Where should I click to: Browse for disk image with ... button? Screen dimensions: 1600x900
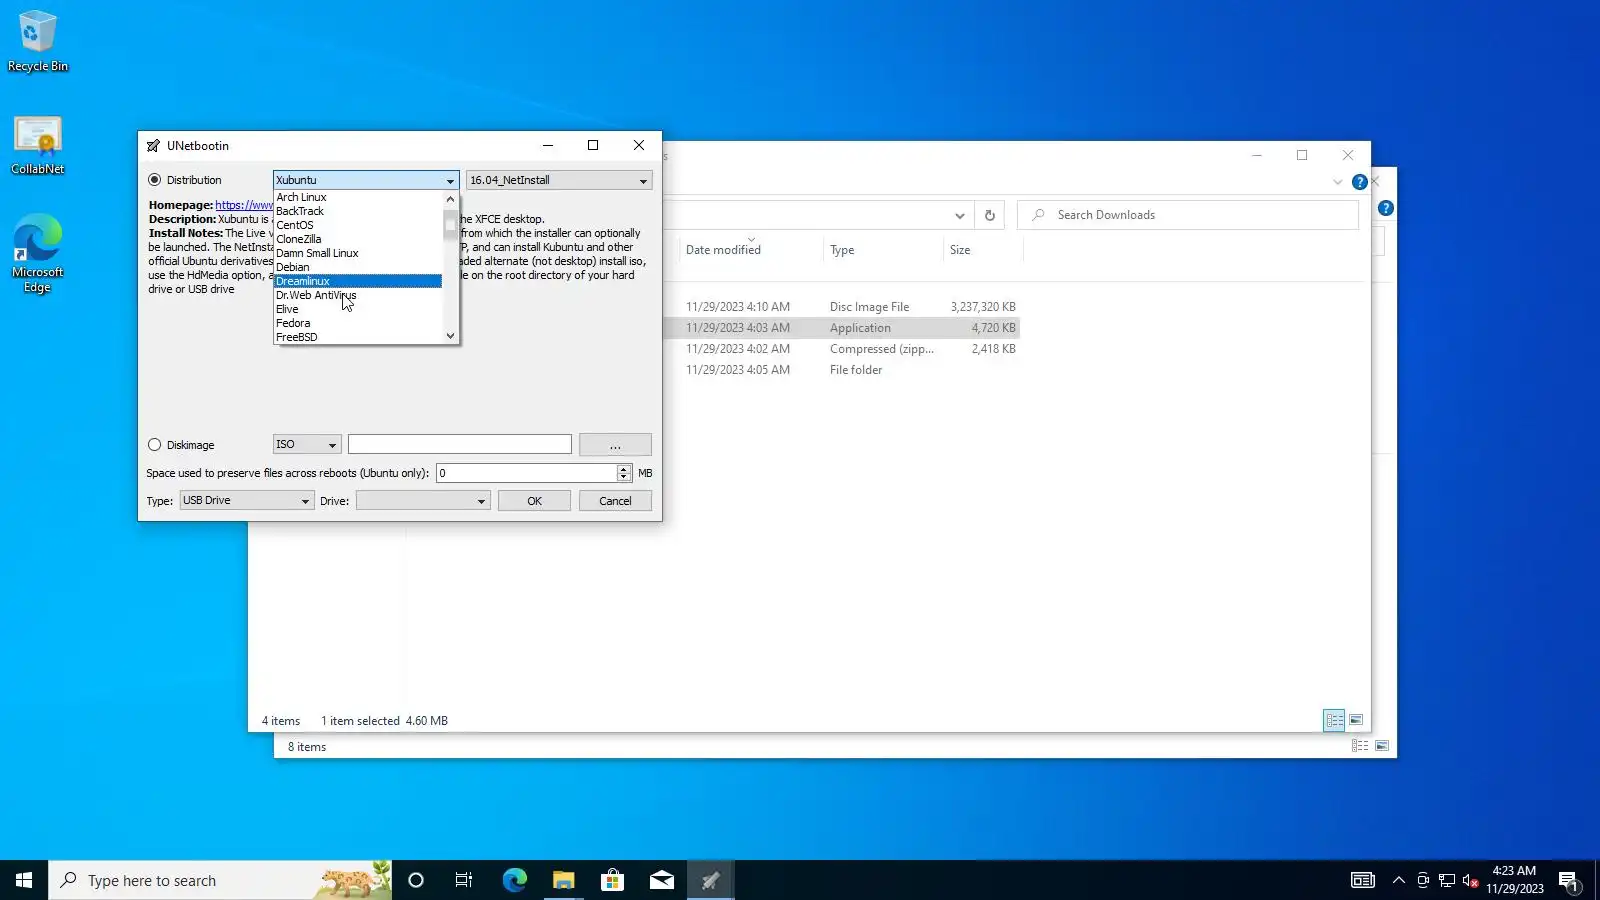(615, 445)
